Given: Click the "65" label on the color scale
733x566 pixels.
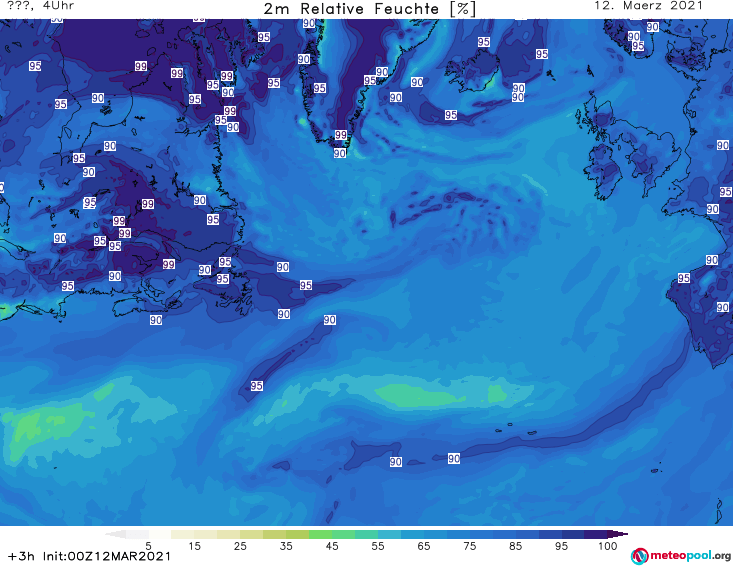Looking at the screenshot, I should coord(424,546).
